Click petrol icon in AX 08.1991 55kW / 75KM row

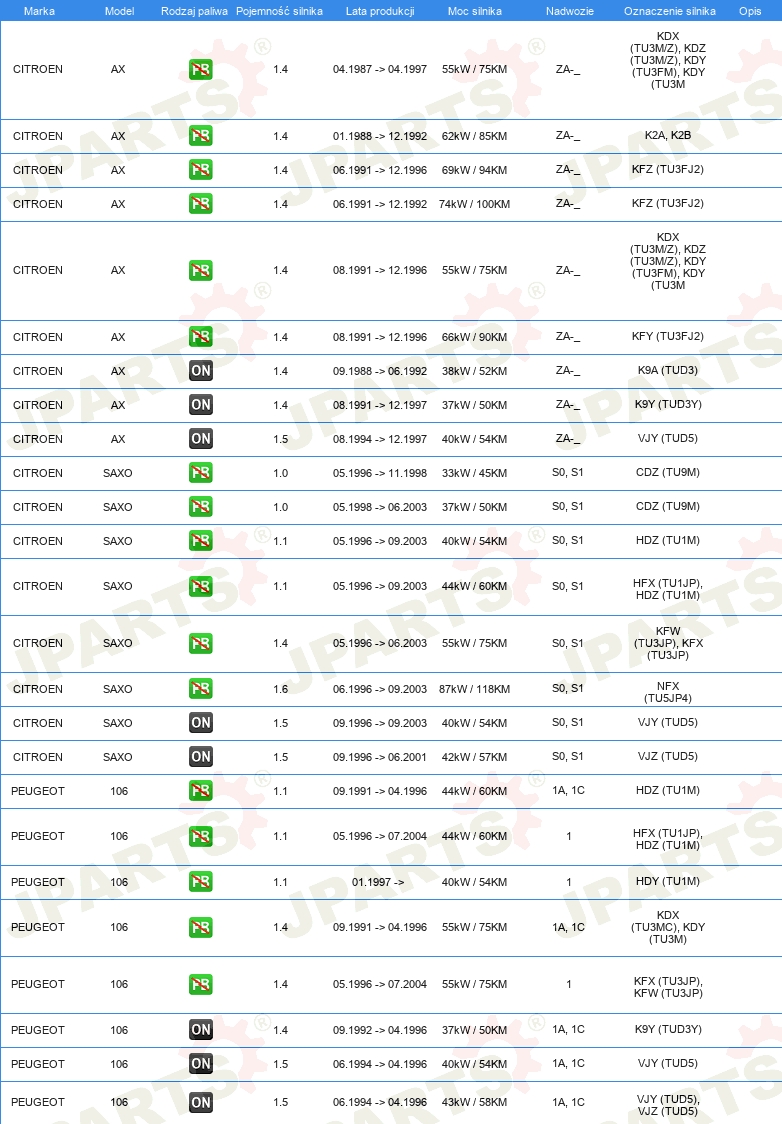point(201,270)
